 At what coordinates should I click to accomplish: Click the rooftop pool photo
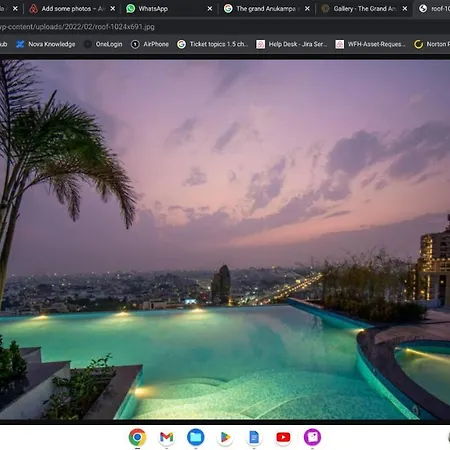[225, 240]
